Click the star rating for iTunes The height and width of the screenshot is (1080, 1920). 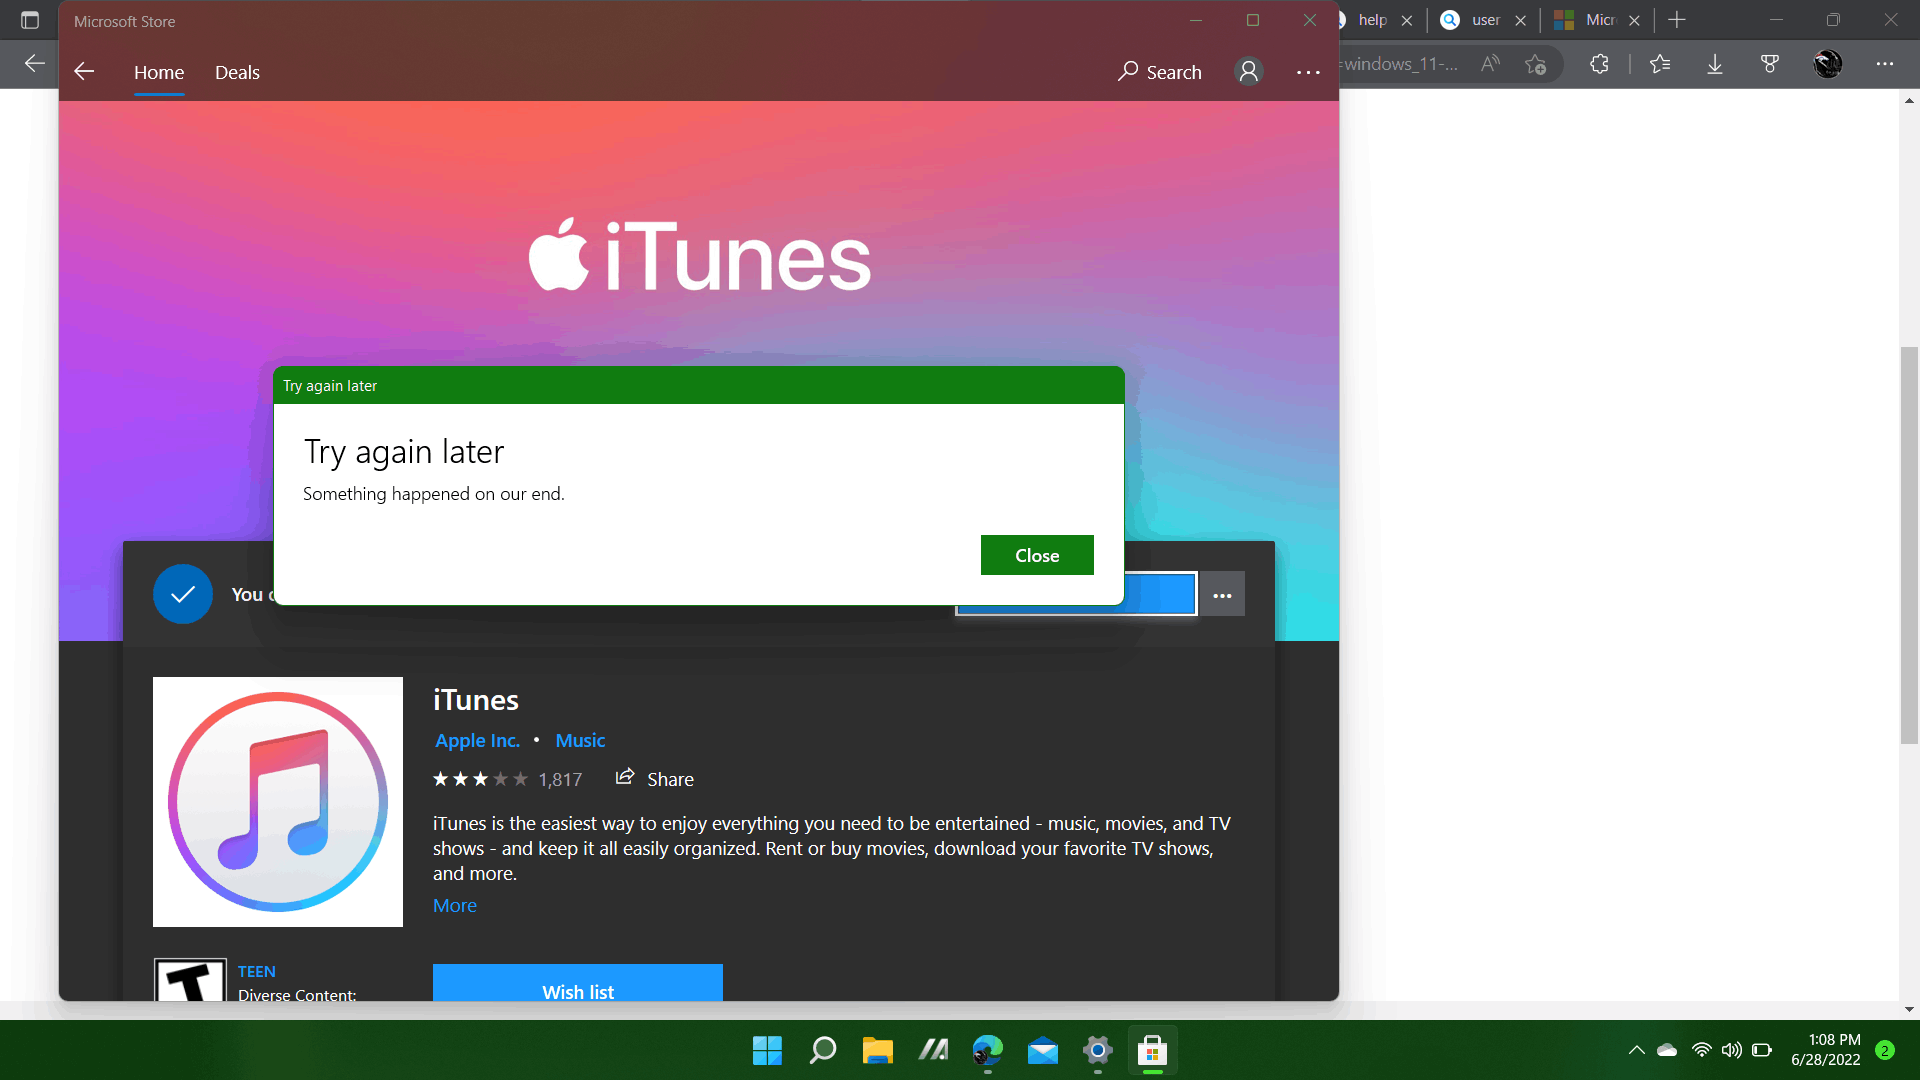coord(480,779)
